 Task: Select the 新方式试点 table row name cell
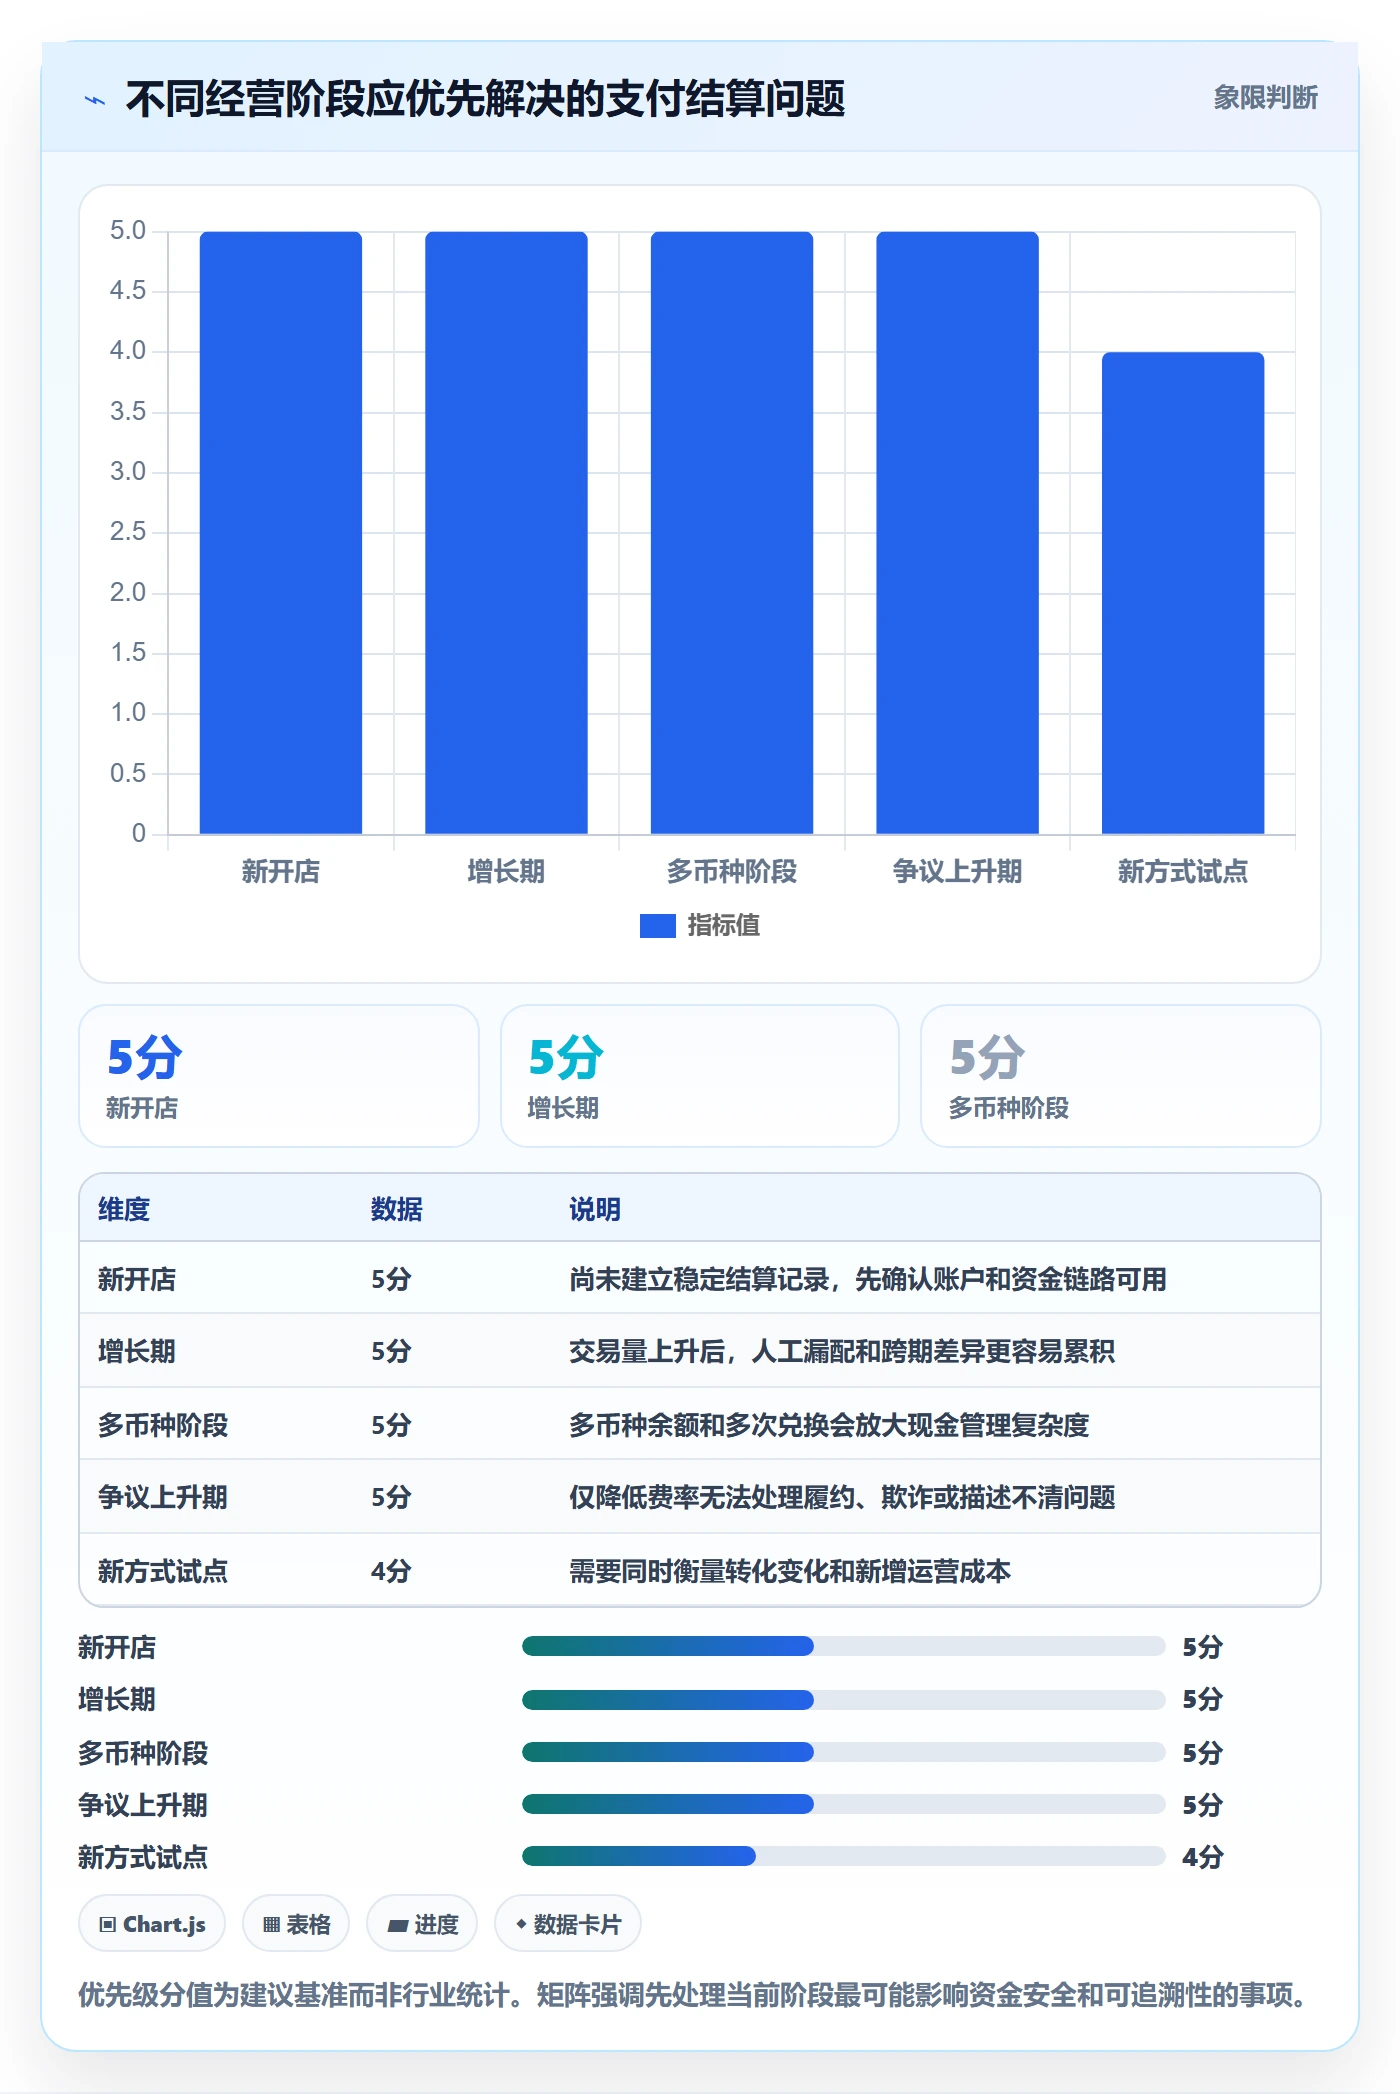pyautogui.click(x=163, y=1571)
